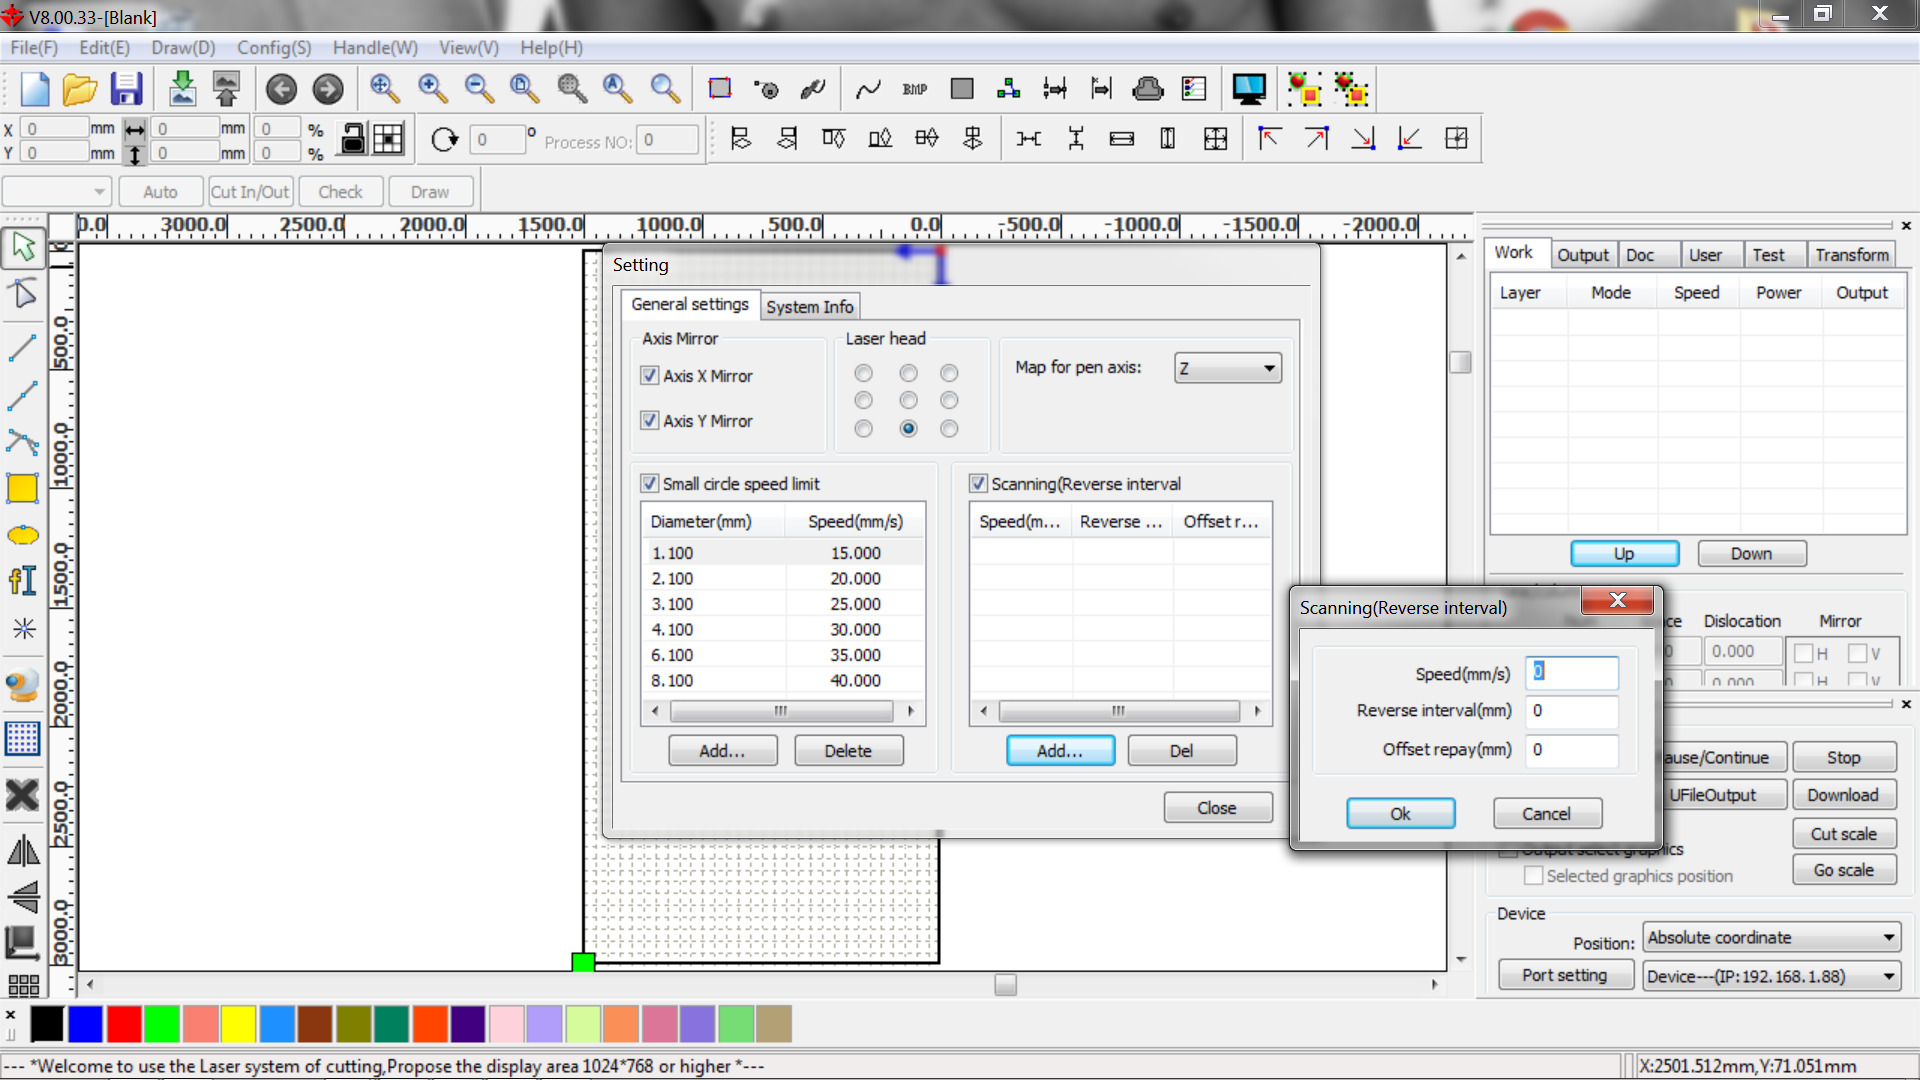Click the Download button

click(x=1843, y=794)
